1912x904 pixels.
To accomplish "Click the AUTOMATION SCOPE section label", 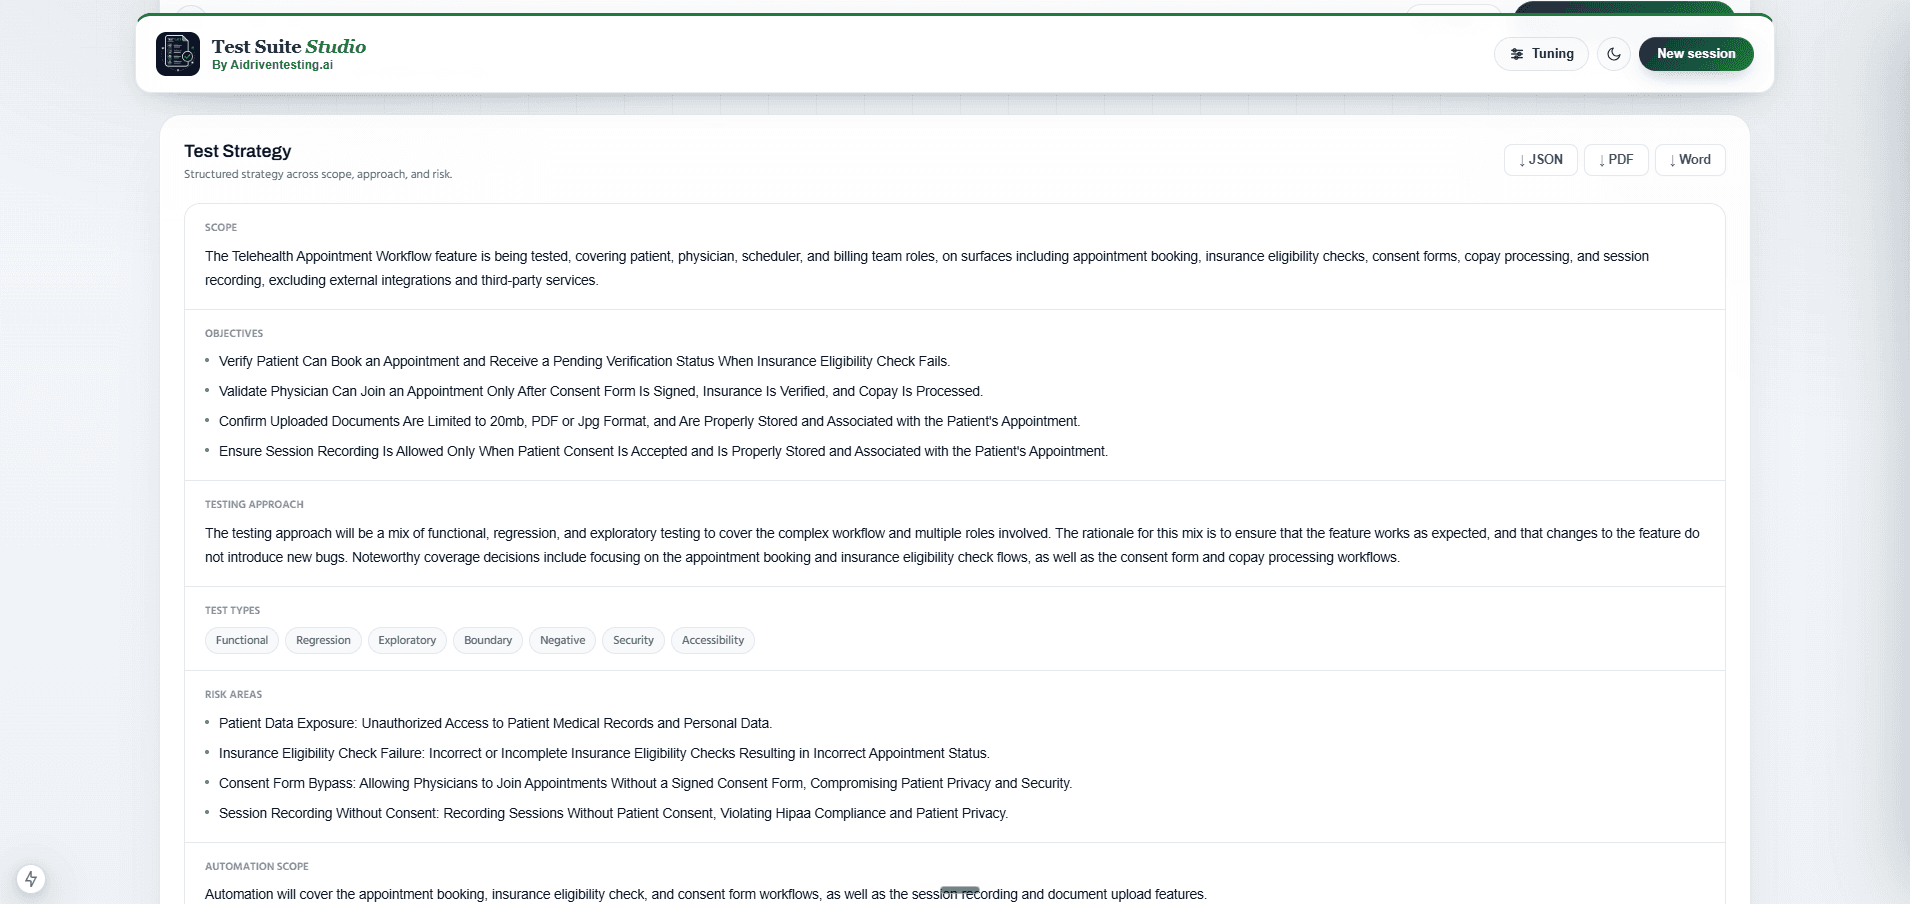I will (257, 867).
